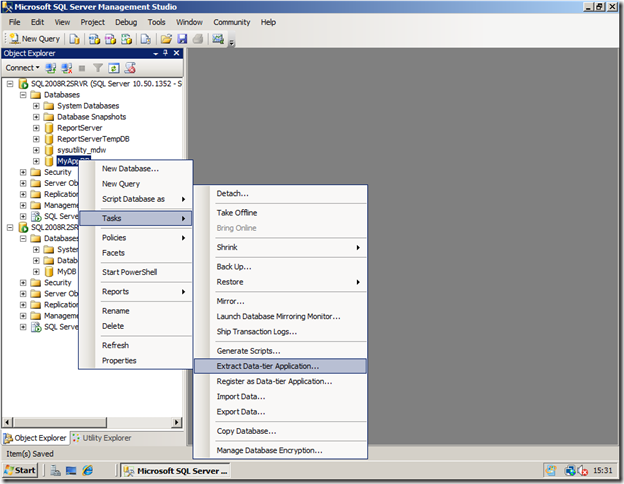Image resolution: width=624 pixels, height=484 pixels.
Task: Click the Activity Monitor toolbar icon
Action: pyautogui.click(x=218, y=39)
